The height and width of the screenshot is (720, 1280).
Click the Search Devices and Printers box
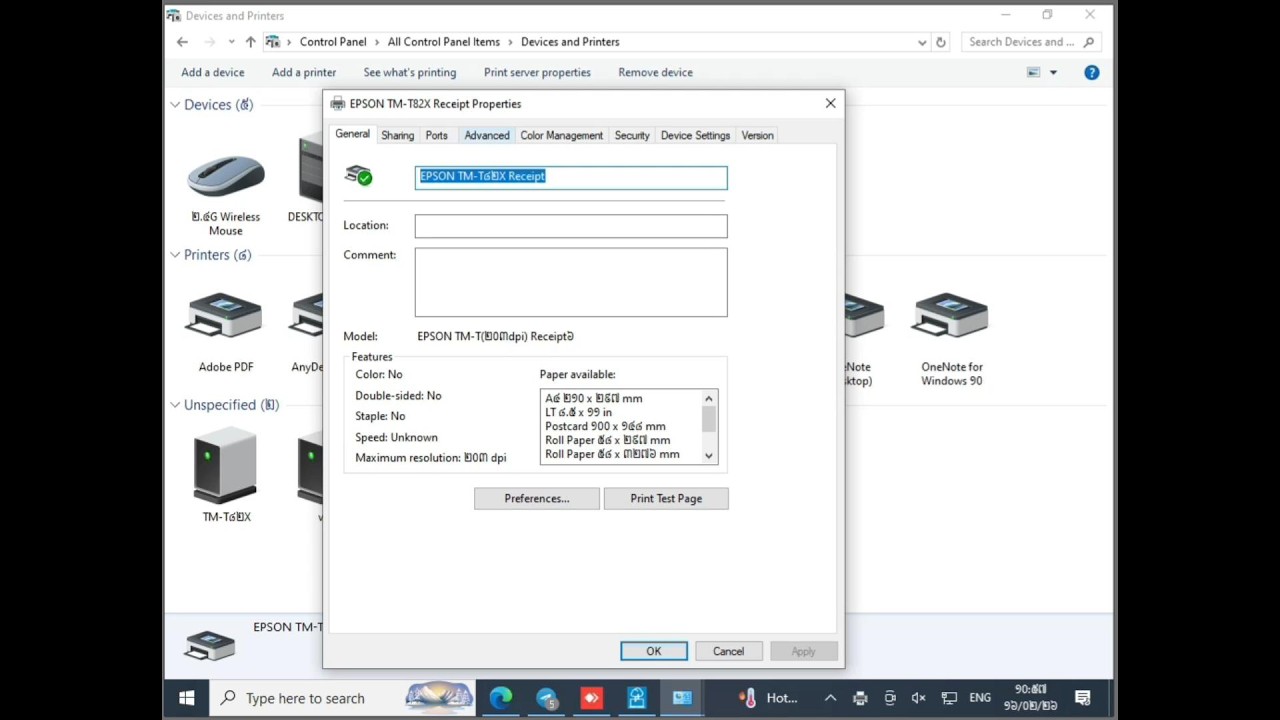pyautogui.click(x=1031, y=42)
